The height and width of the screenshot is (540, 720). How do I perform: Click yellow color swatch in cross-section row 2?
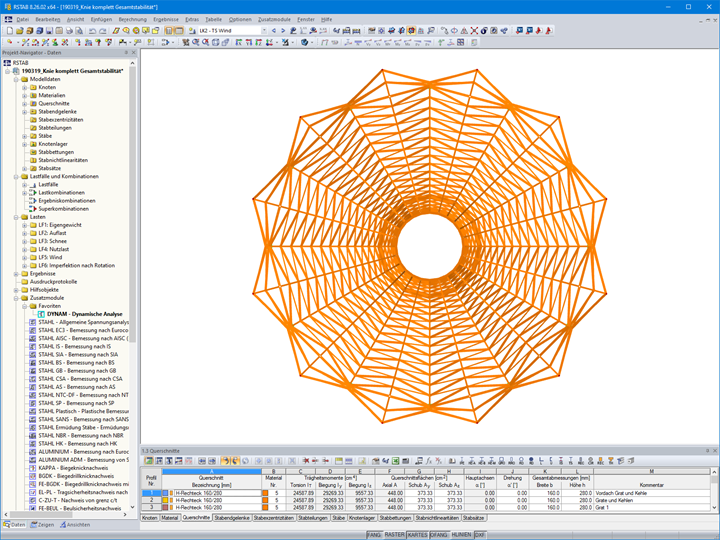[165, 501]
